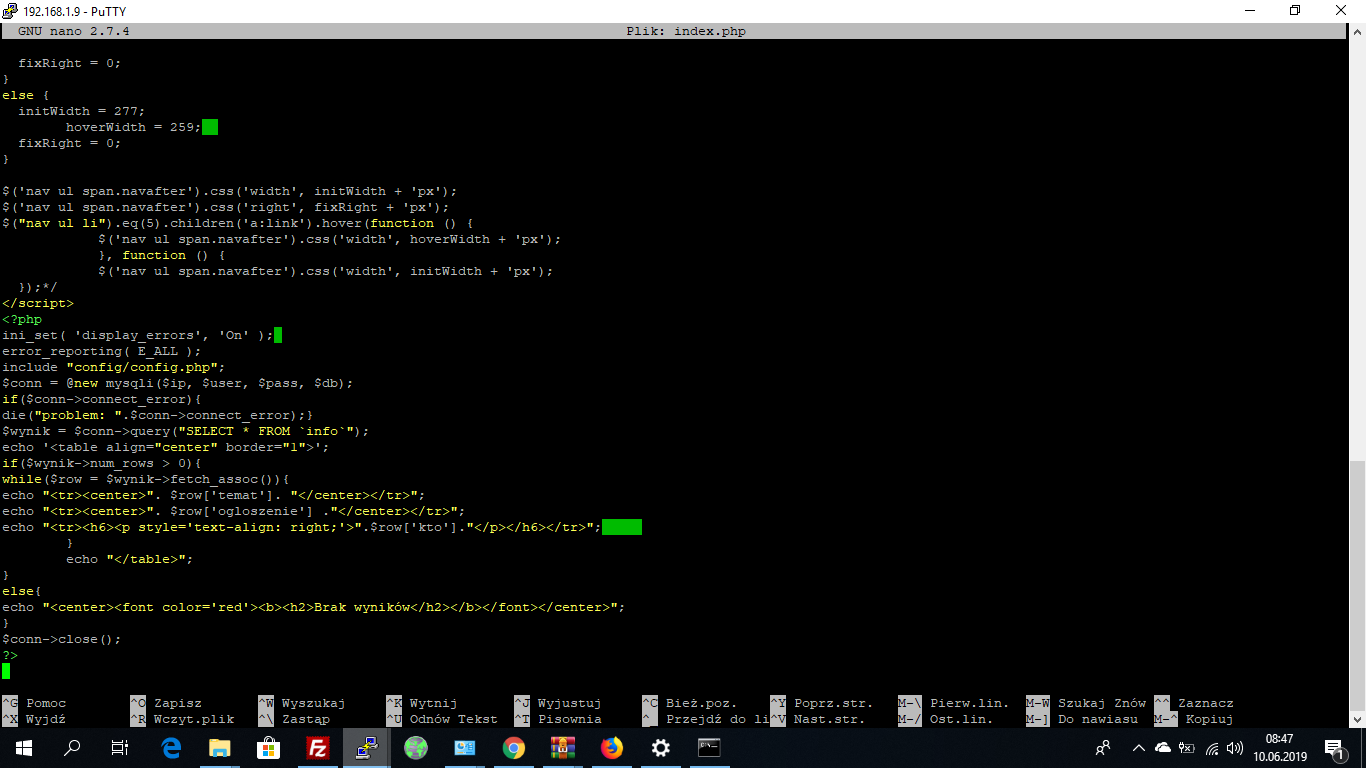The image size is (1366, 768).
Task: Click the terminal scrollbar down arrow
Action: coord(1357,719)
